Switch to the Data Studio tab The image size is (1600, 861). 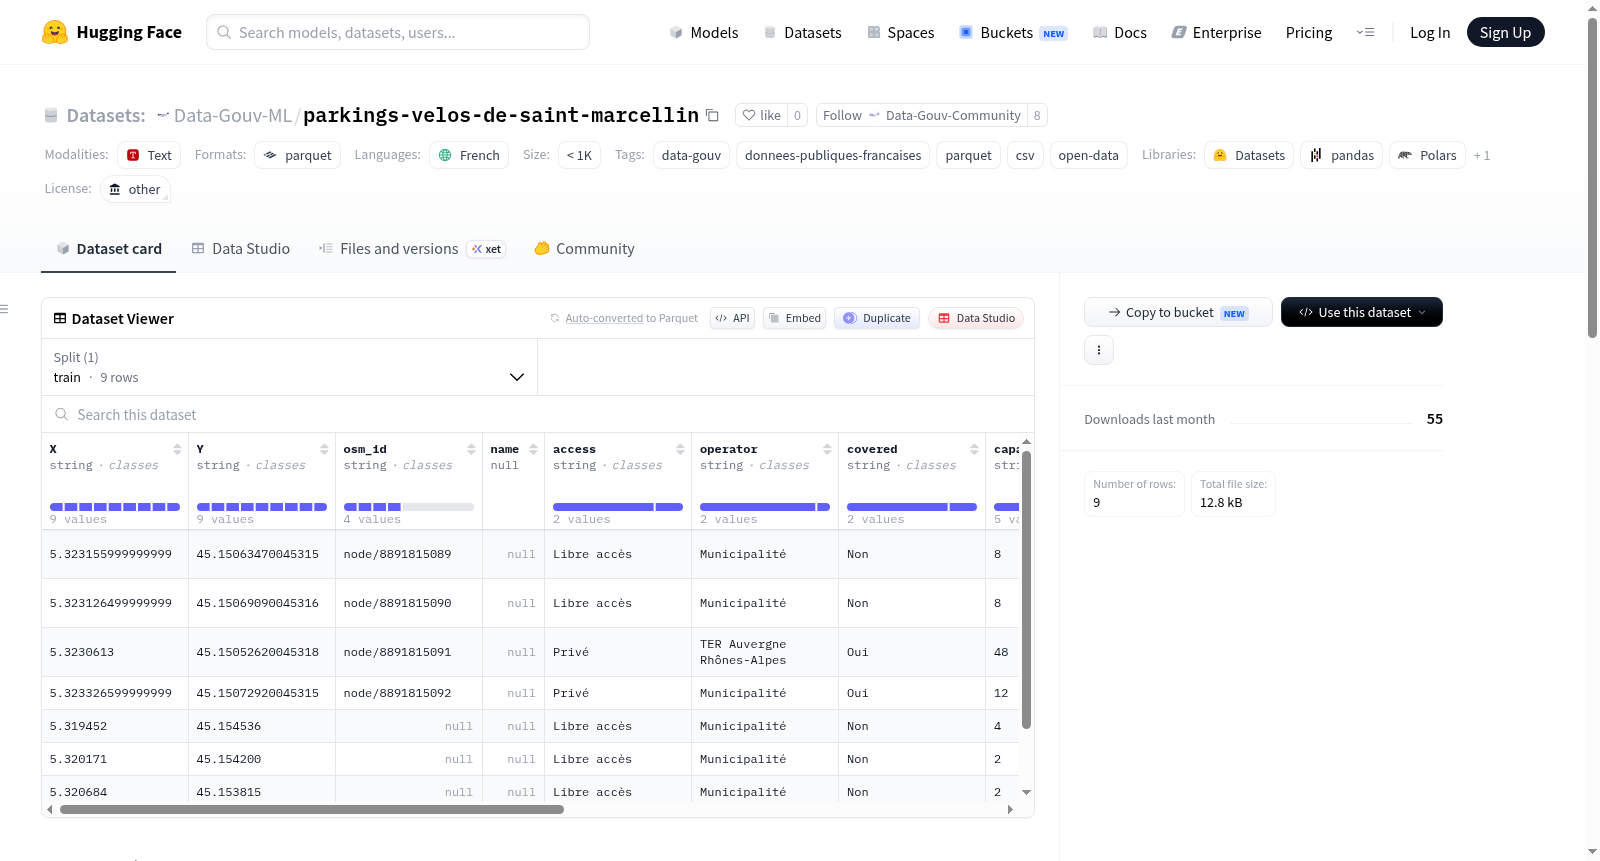(x=241, y=249)
